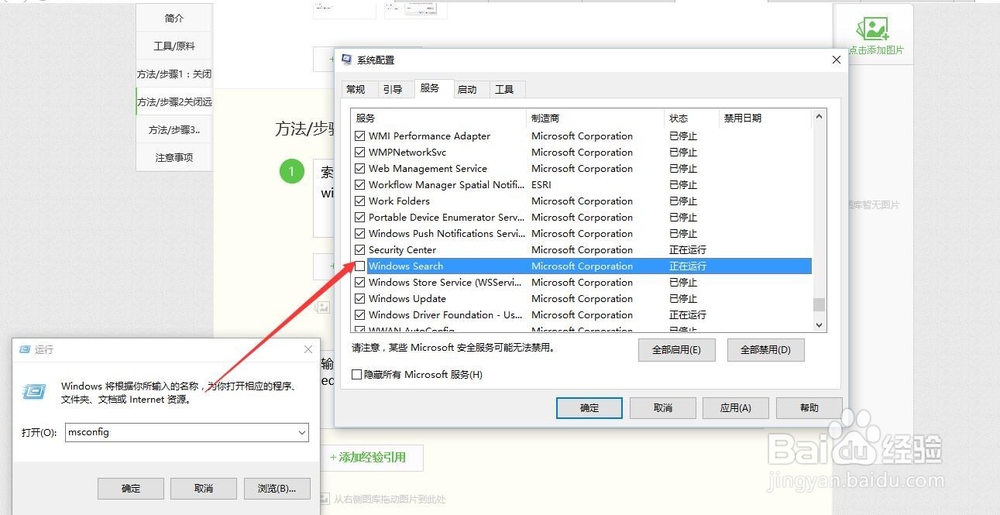The image size is (1000, 515).
Task: Close the Run dialog
Action: [x=308, y=349]
